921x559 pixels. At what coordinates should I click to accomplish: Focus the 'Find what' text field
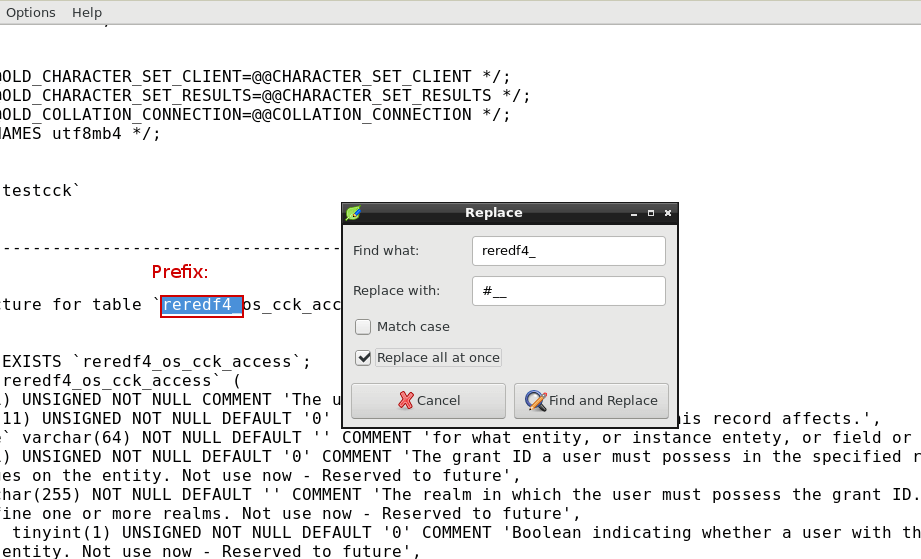[568, 251]
